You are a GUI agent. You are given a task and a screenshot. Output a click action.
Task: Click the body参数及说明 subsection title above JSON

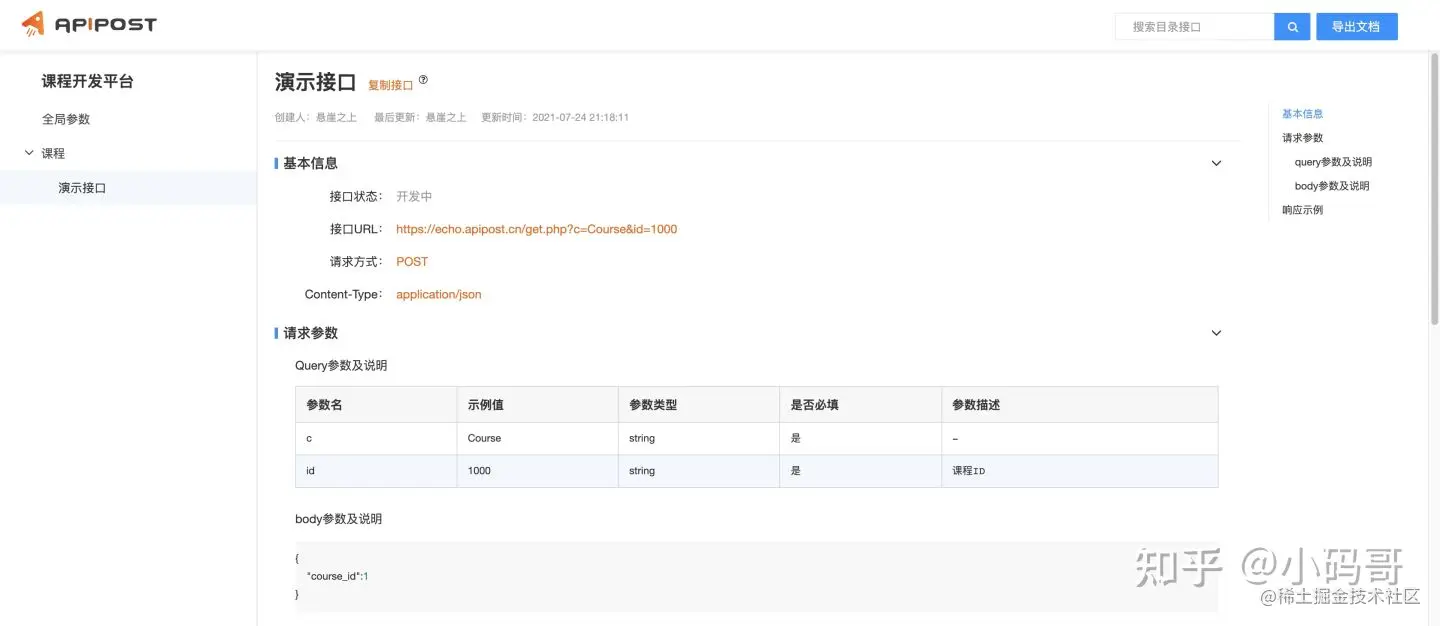click(x=338, y=519)
